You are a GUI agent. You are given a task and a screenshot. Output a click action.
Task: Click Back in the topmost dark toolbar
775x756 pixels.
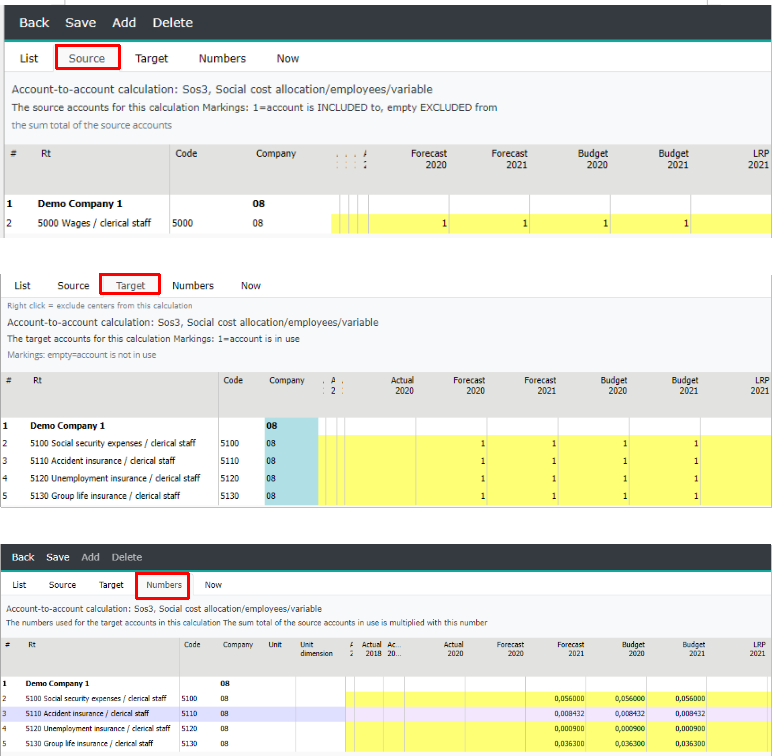pos(34,22)
